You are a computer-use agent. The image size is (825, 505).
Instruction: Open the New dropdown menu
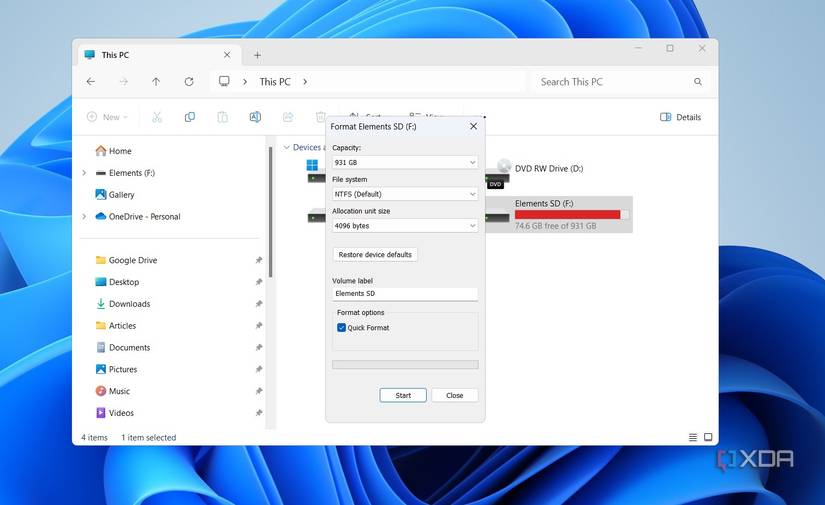107,117
